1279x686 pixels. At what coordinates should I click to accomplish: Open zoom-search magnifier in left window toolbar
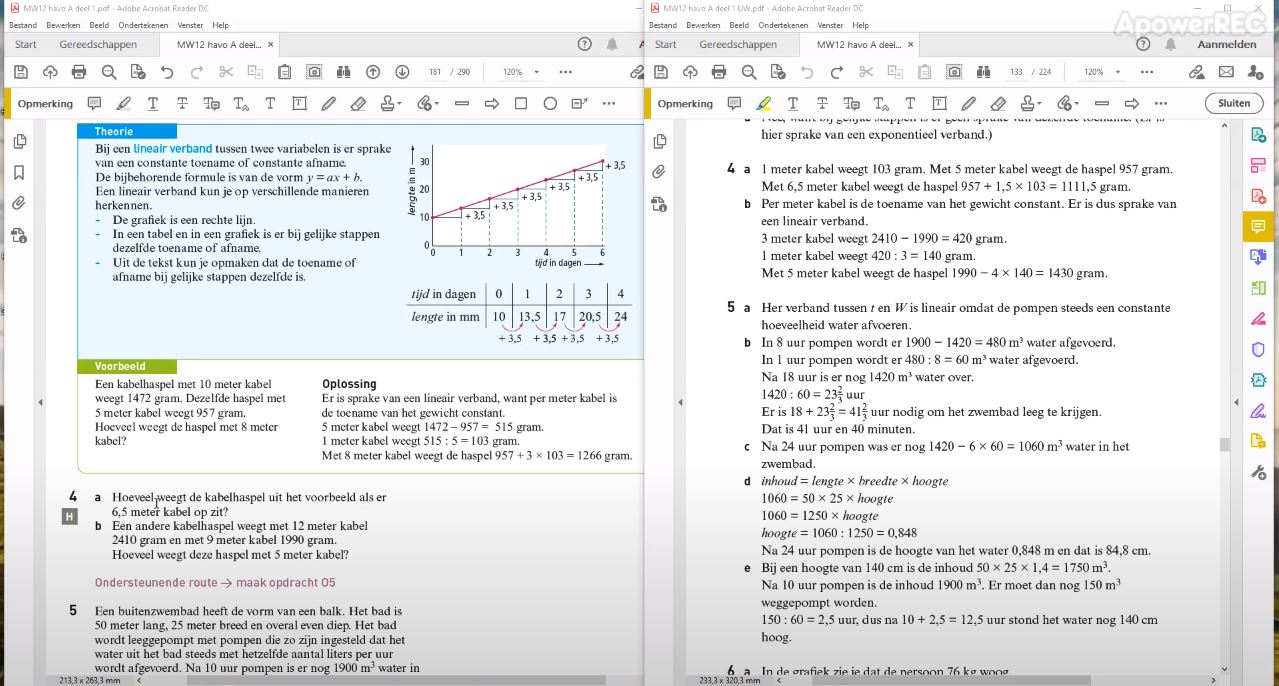pyautogui.click(x=109, y=72)
